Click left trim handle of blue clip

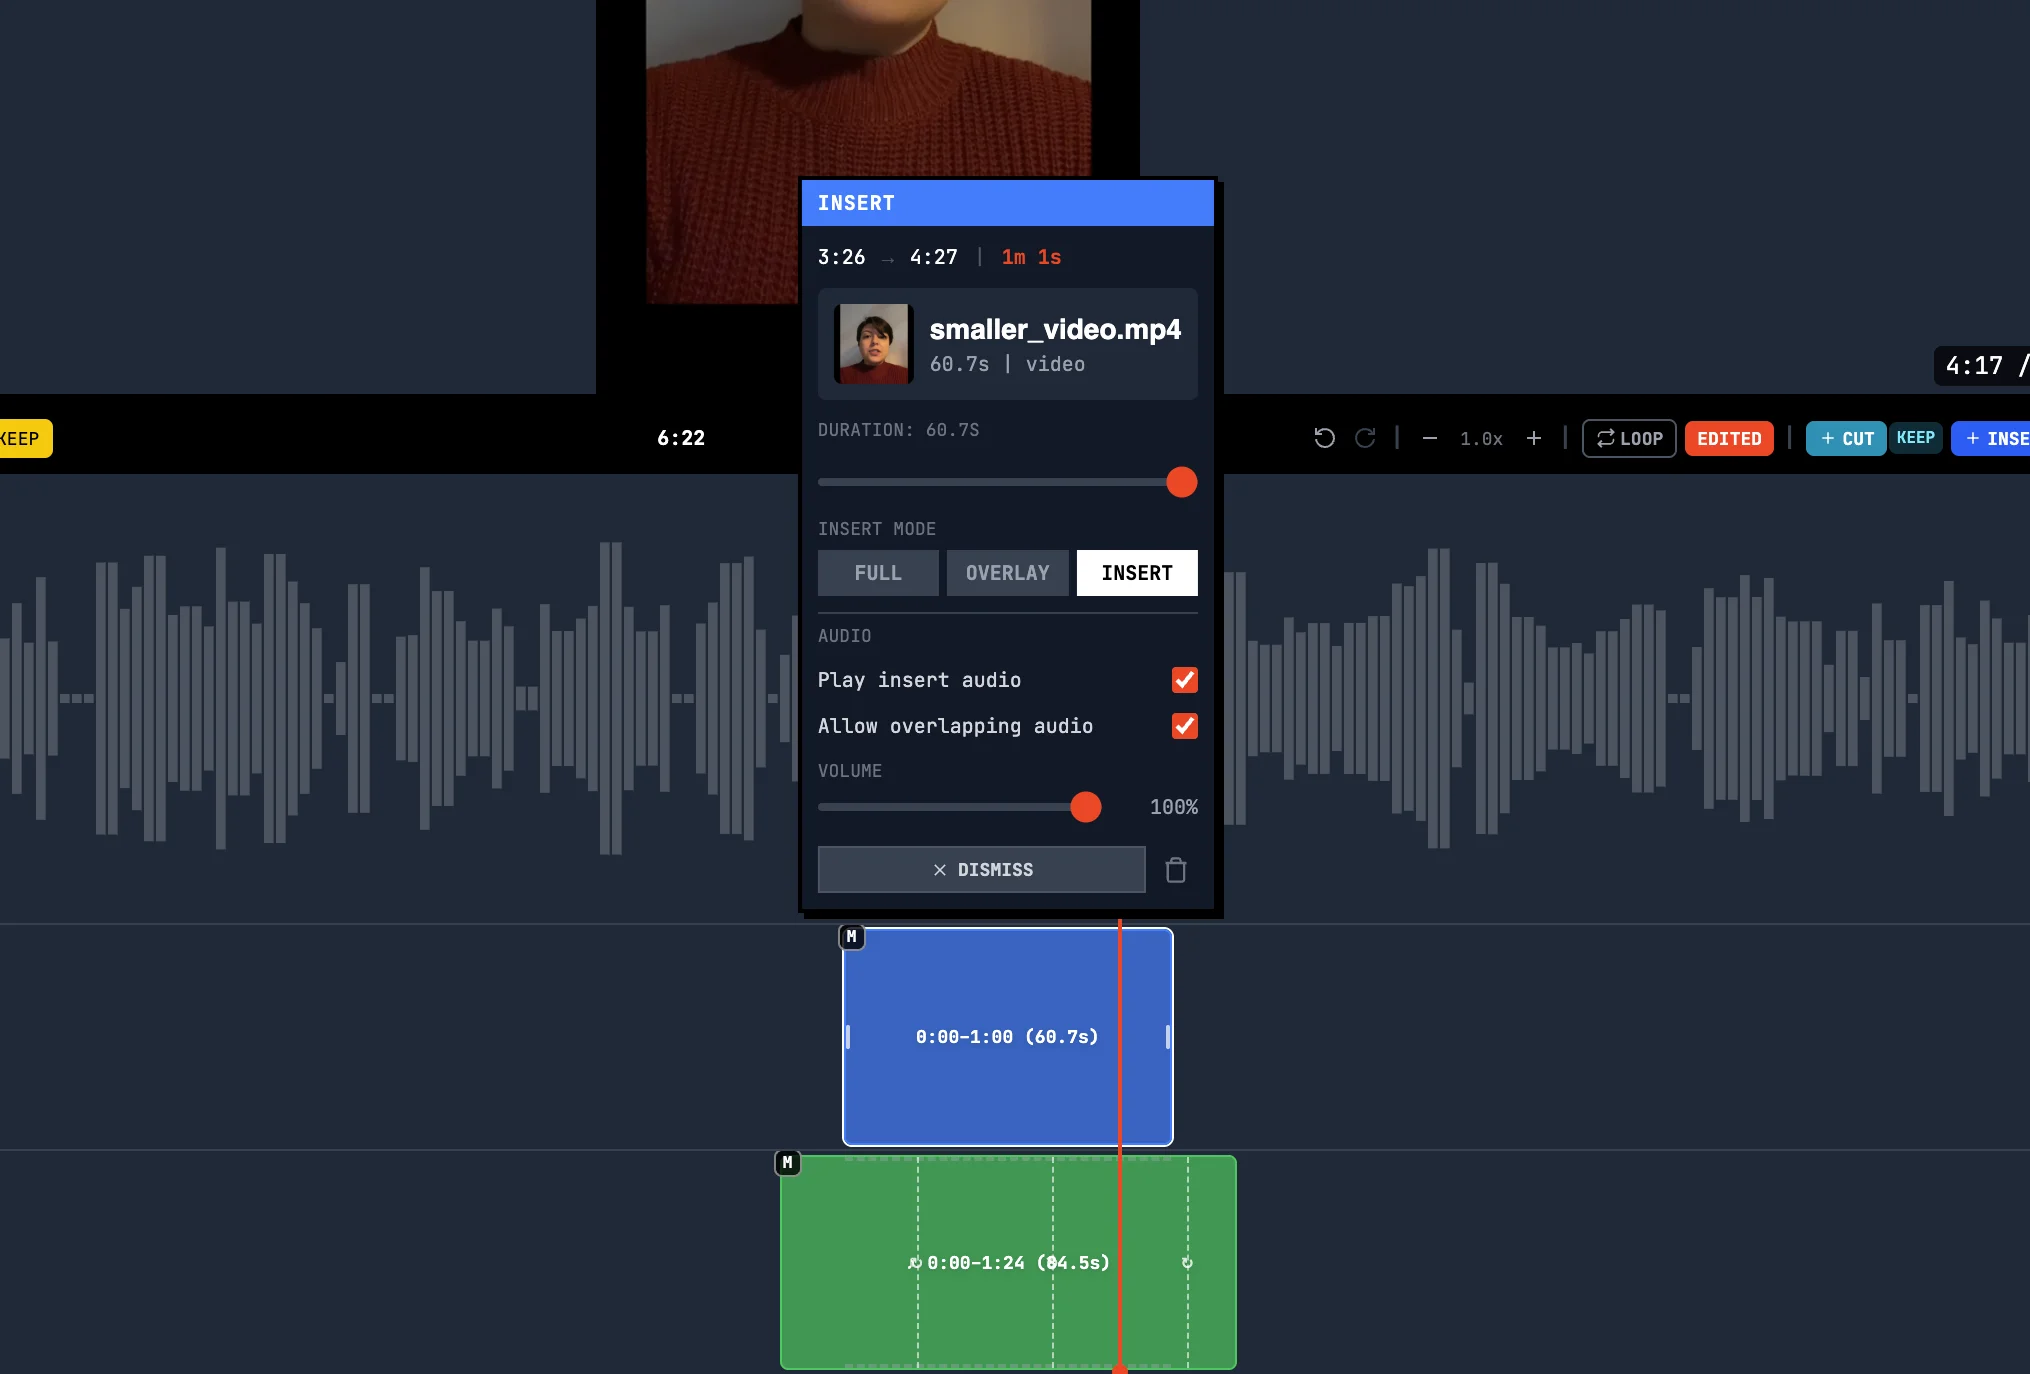[848, 1037]
